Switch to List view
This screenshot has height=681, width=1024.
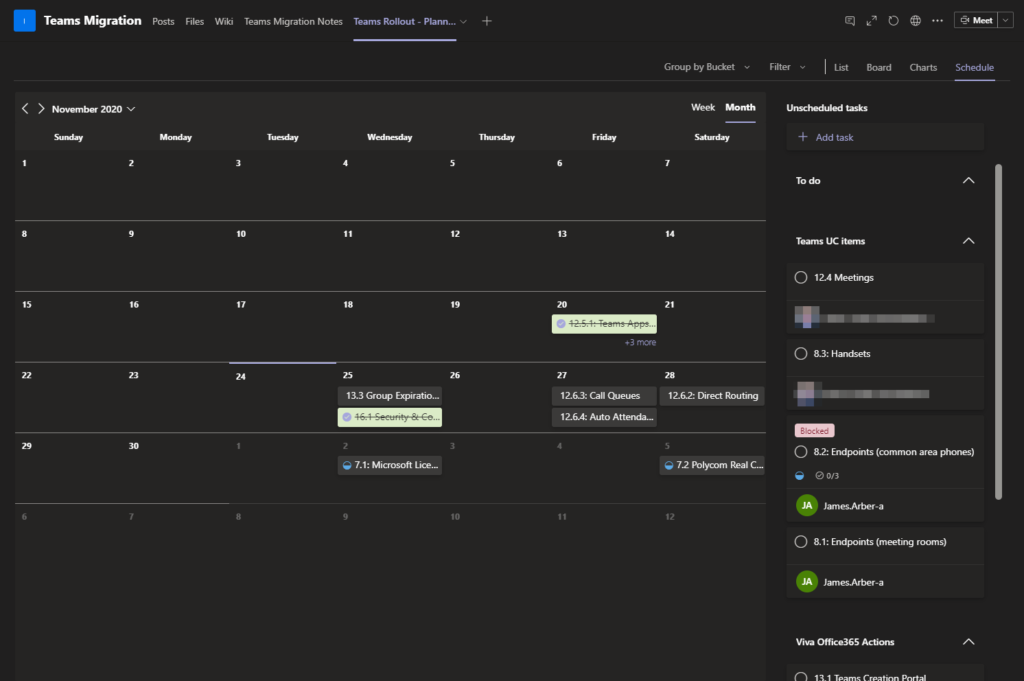point(841,67)
